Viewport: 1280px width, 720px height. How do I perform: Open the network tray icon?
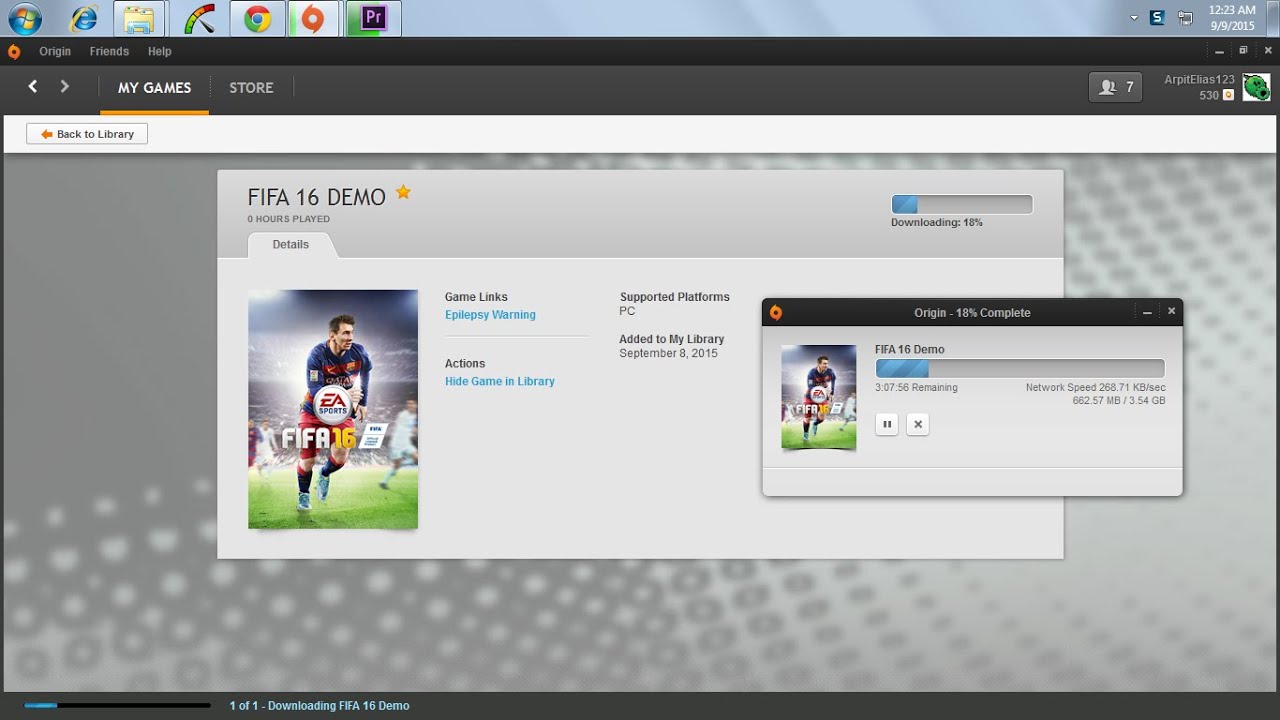(x=1186, y=17)
